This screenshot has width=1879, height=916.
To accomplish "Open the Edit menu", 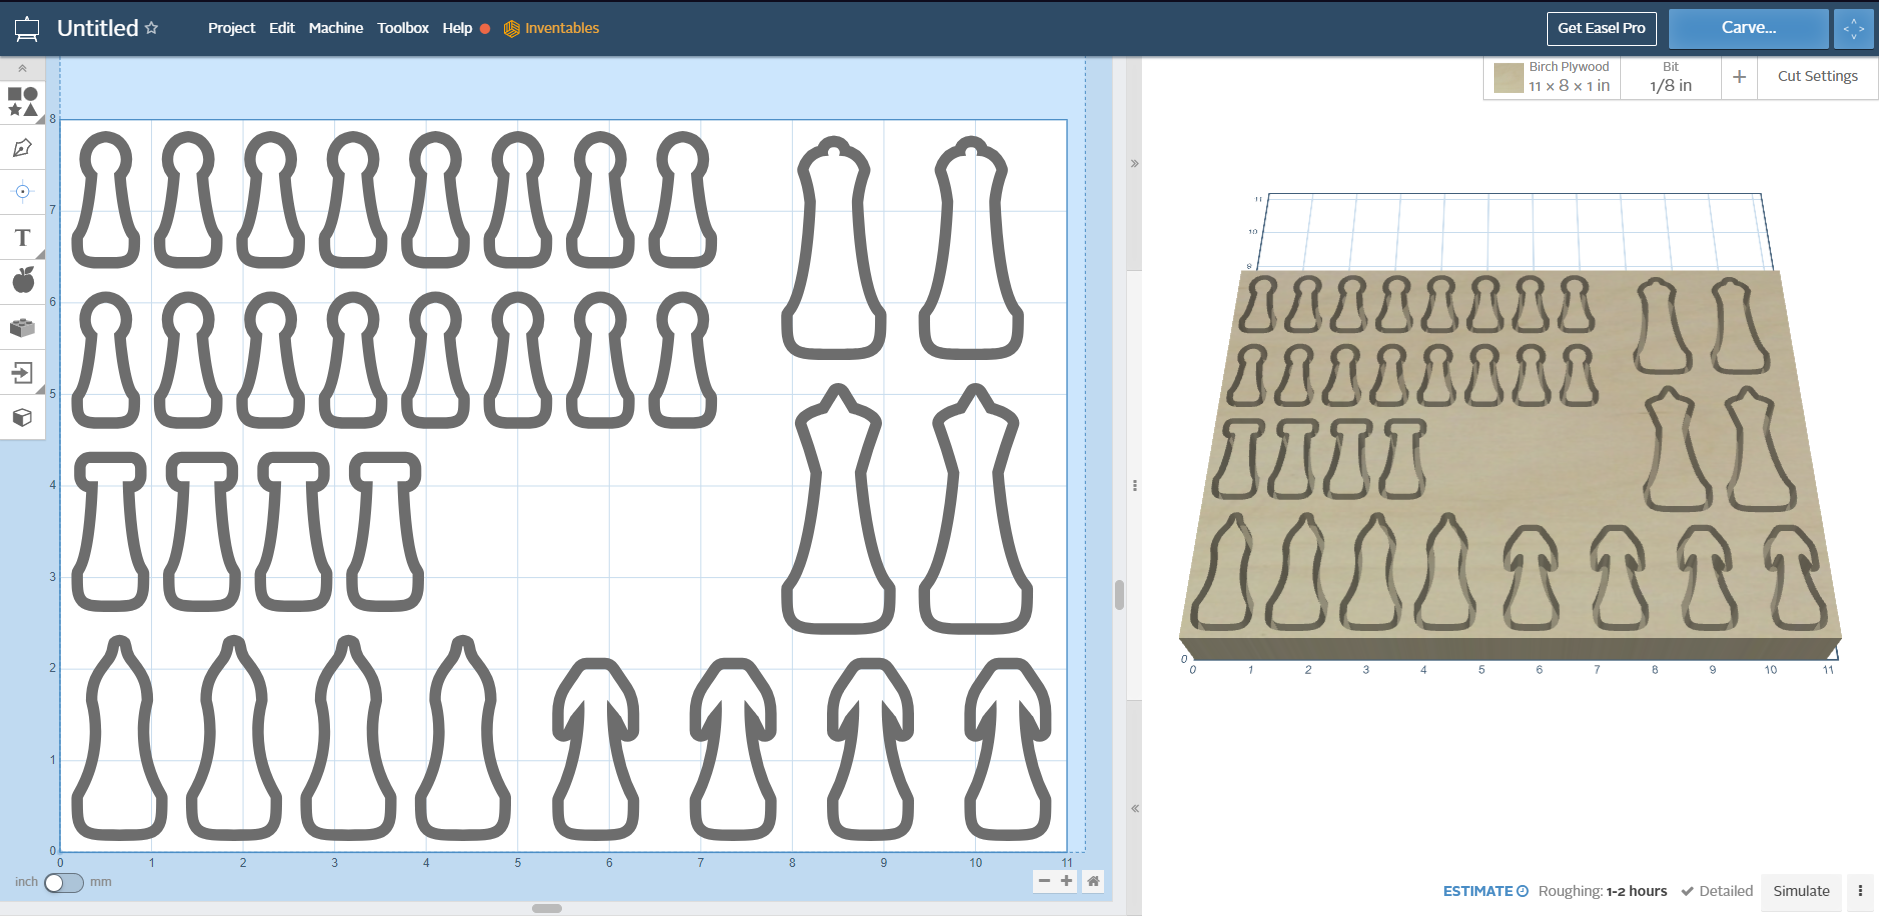I will click(x=282, y=28).
